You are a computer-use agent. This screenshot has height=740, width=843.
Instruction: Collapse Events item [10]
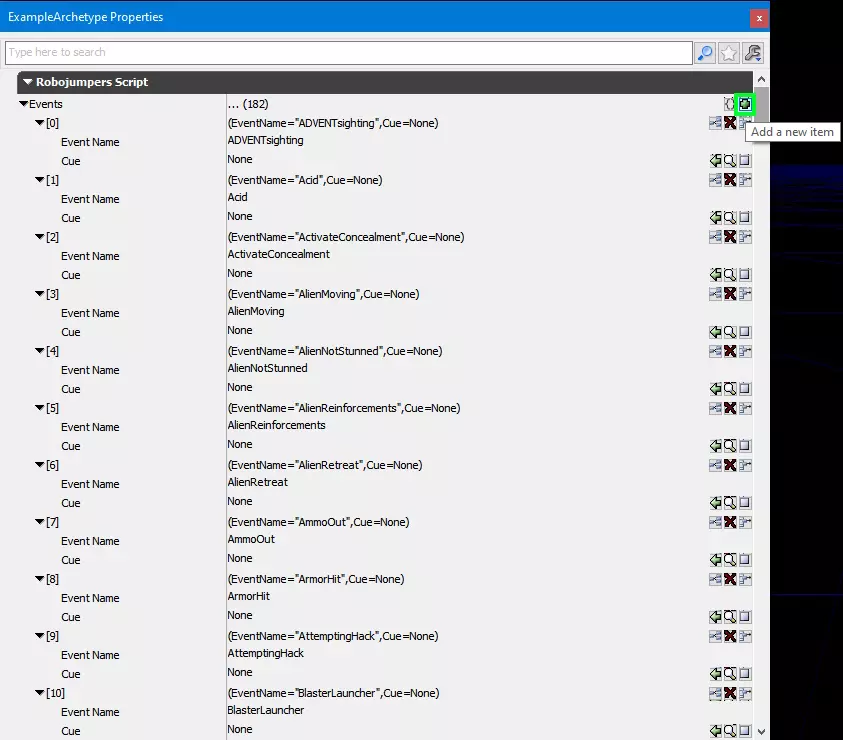[39, 693]
